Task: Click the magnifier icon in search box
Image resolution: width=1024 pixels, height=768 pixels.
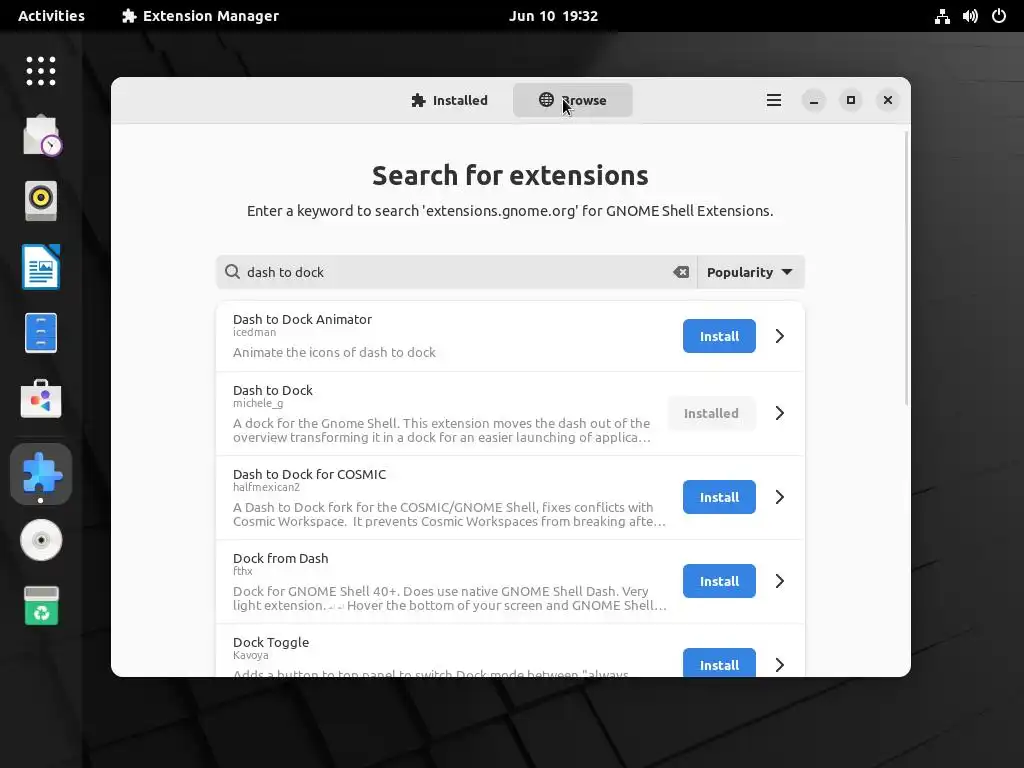Action: pos(232,272)
